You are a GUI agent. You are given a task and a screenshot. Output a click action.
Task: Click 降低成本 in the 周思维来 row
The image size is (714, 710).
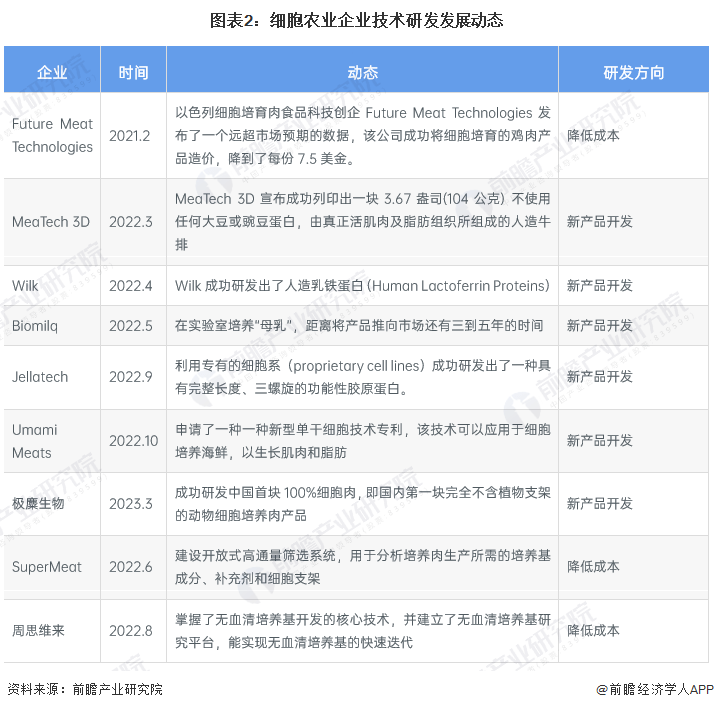(593, 631)
